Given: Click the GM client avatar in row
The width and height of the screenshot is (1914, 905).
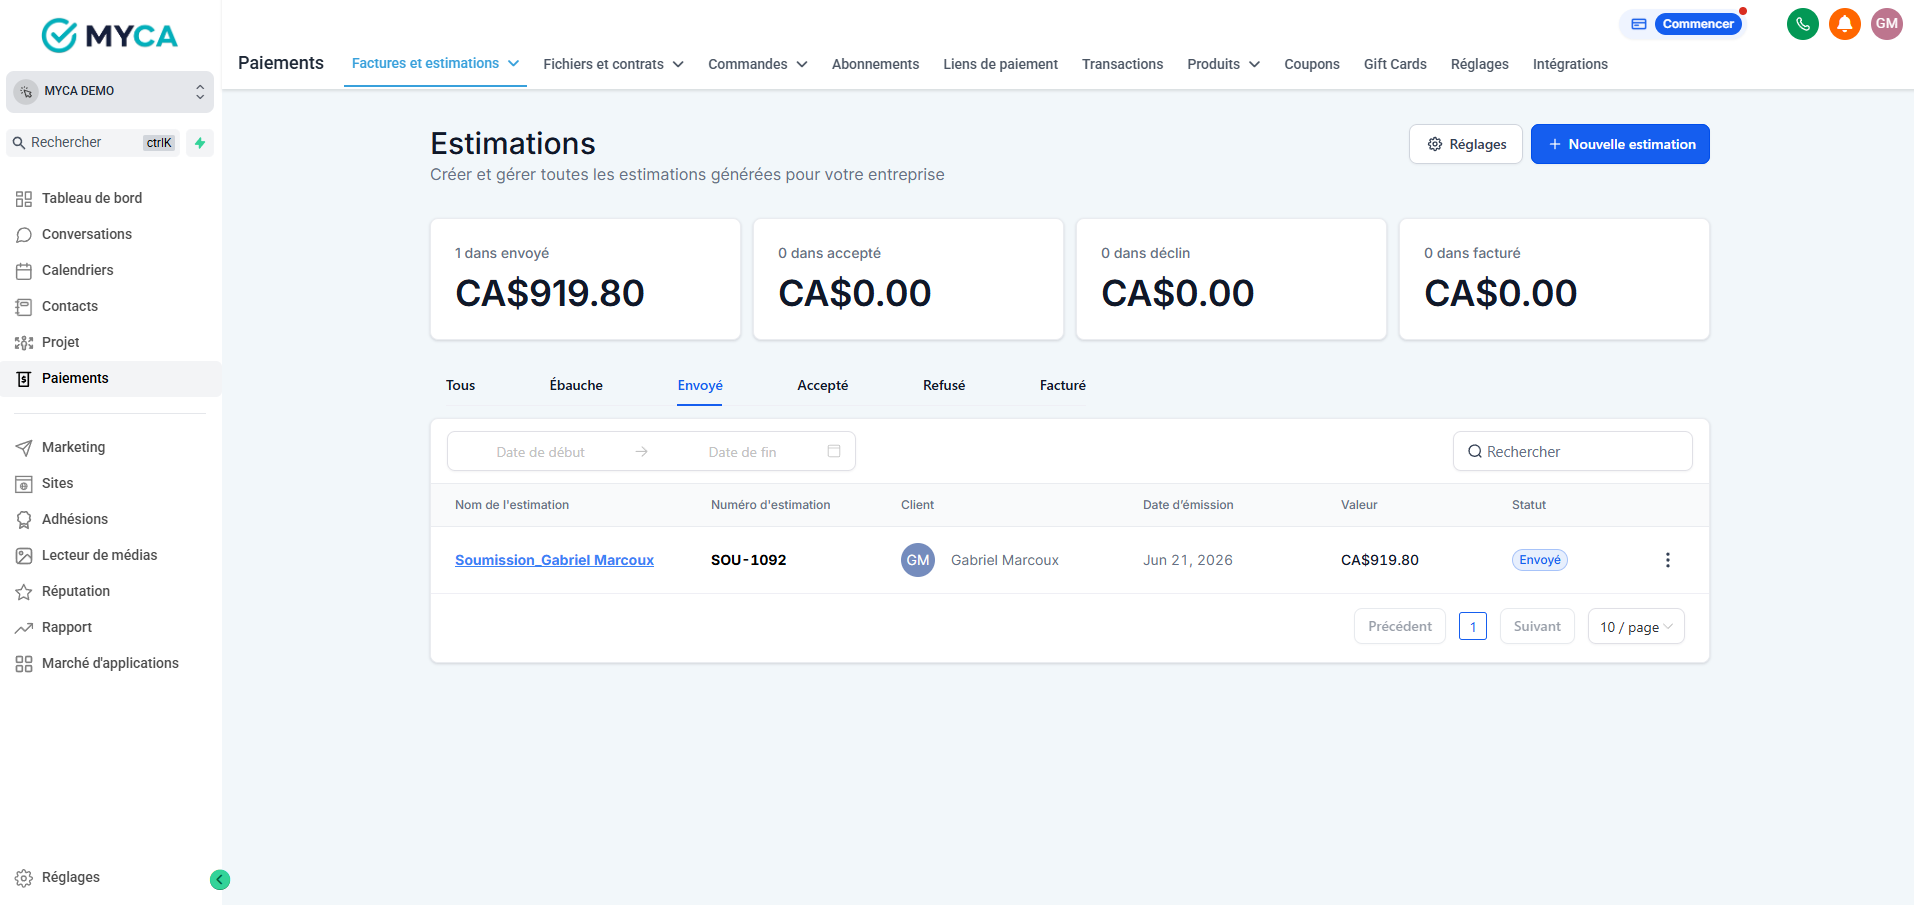Looking at the screenshot, I should 918,560.
